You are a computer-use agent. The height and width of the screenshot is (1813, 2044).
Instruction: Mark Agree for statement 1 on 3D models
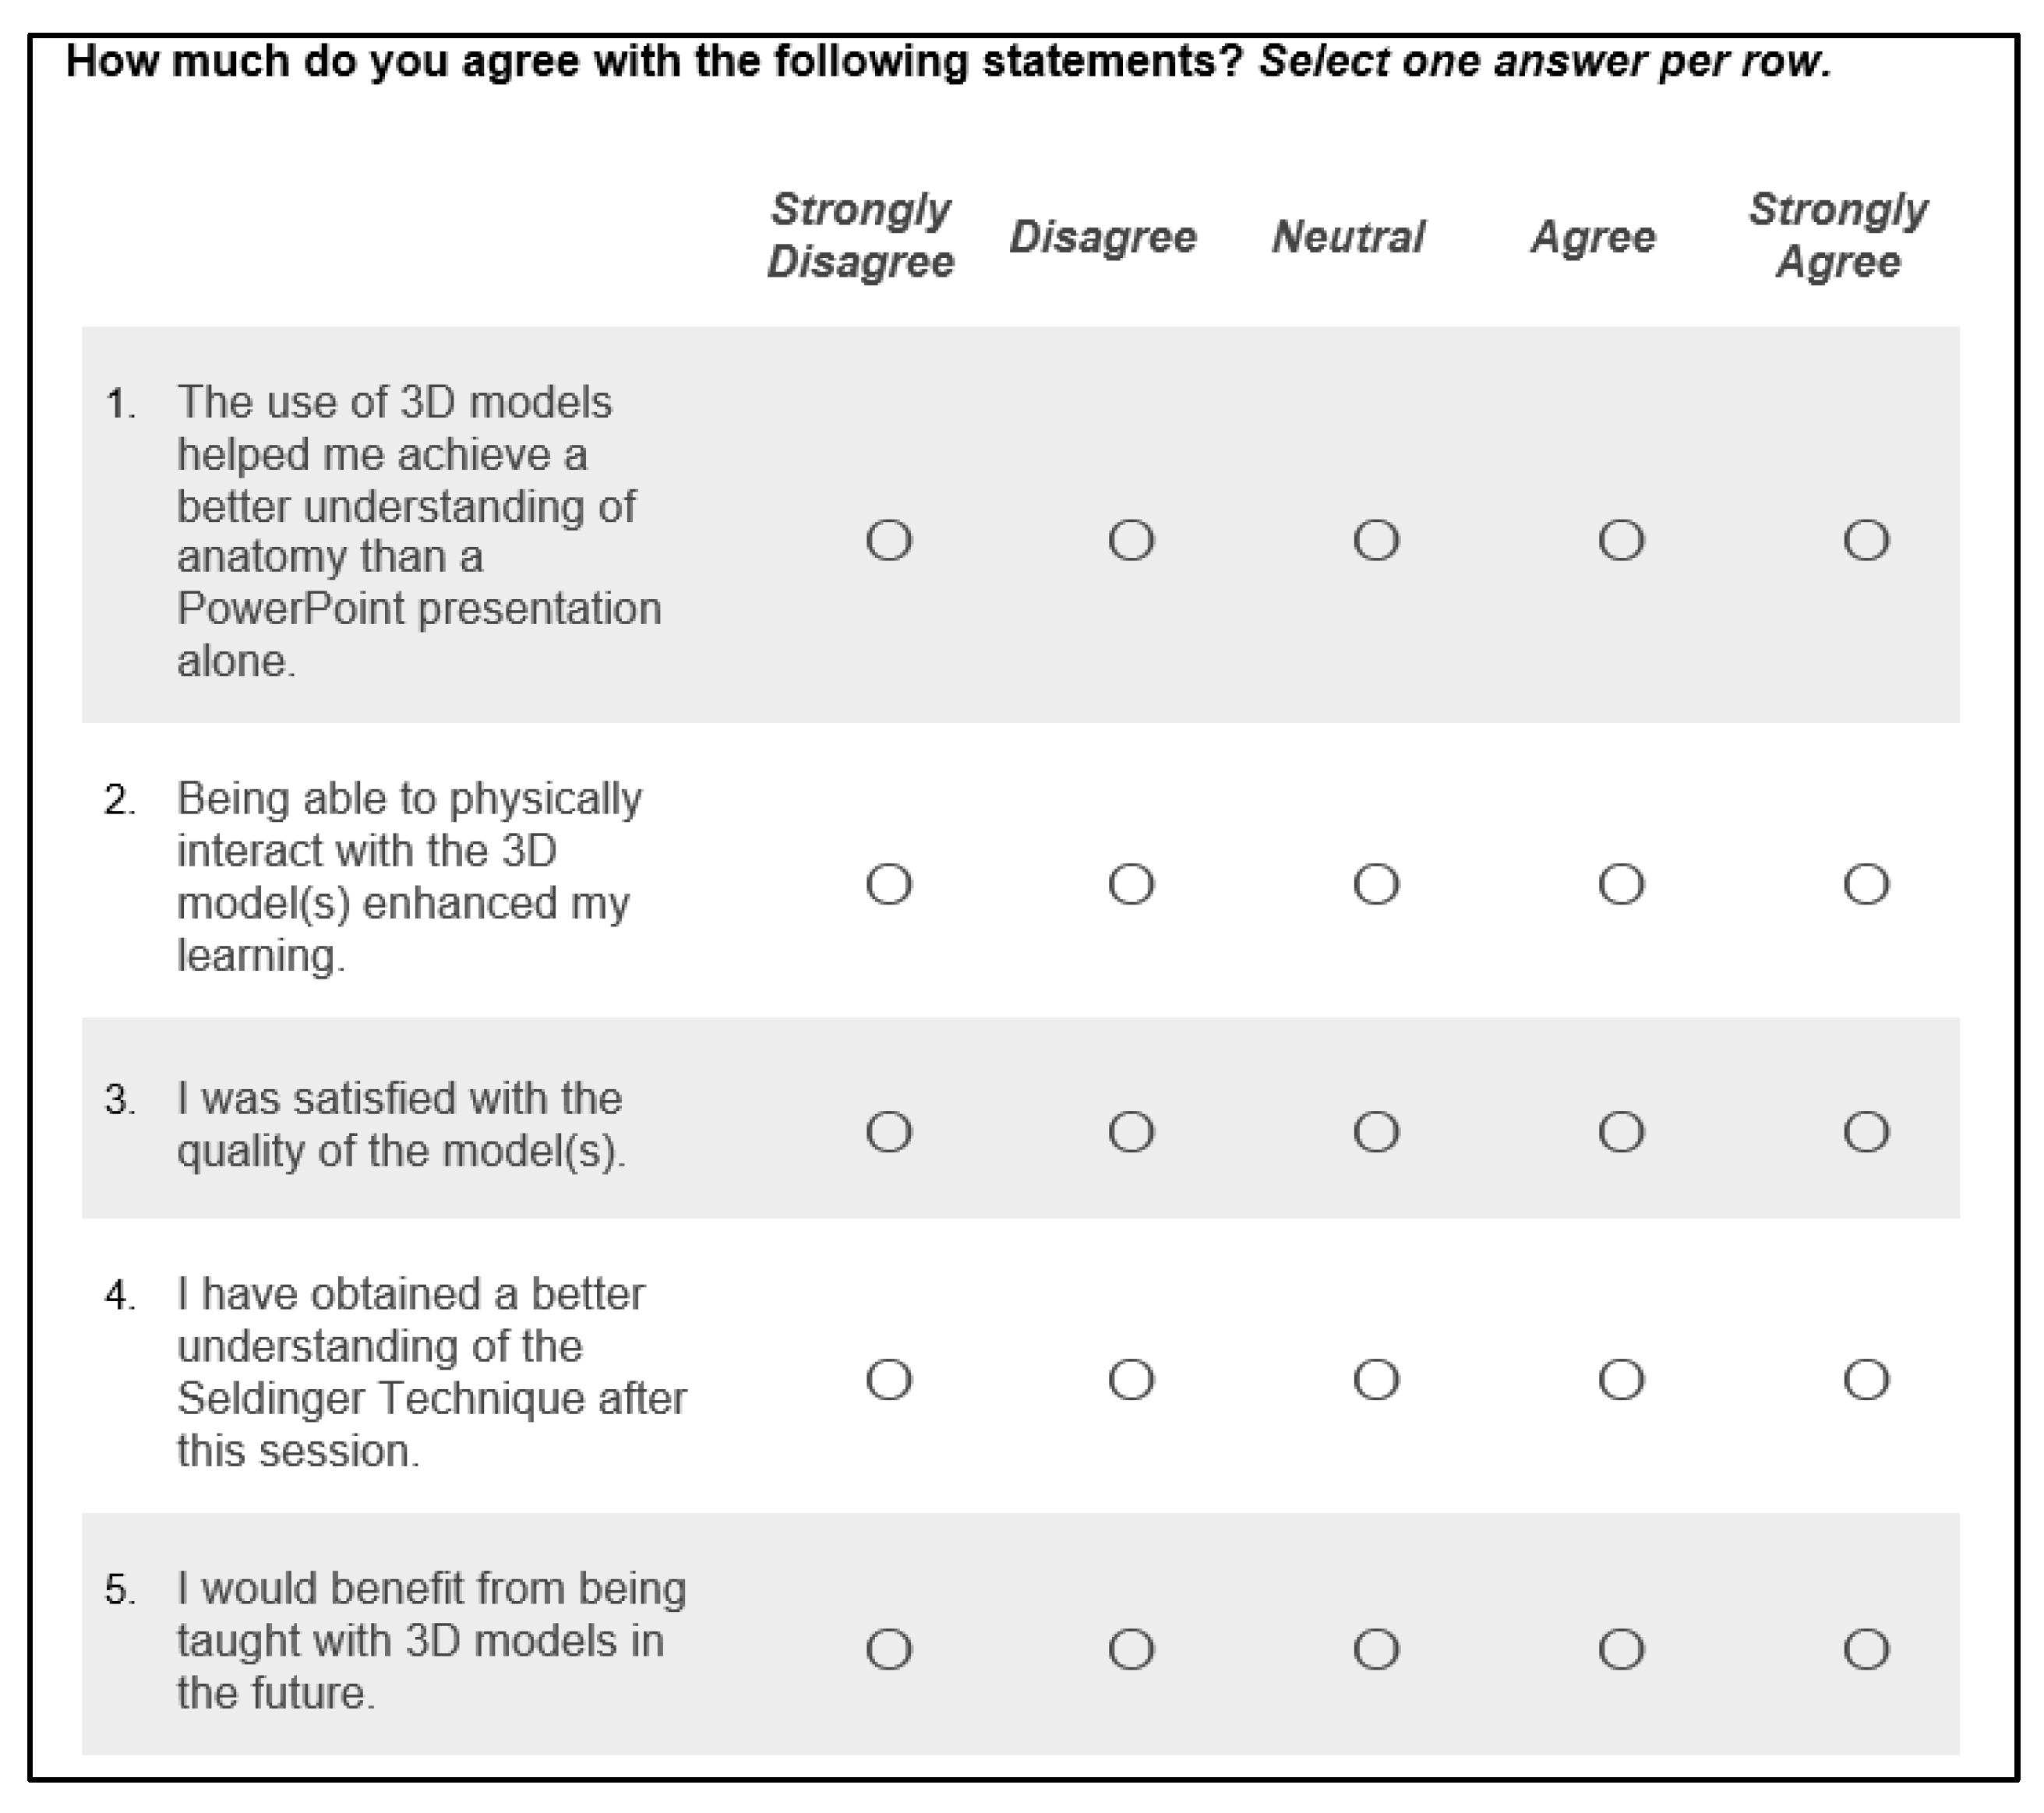(x=1621, y=540)
